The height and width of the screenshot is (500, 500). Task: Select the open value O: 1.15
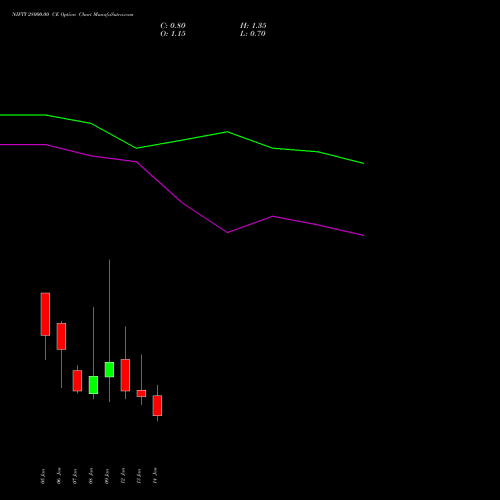click(173, 34)
